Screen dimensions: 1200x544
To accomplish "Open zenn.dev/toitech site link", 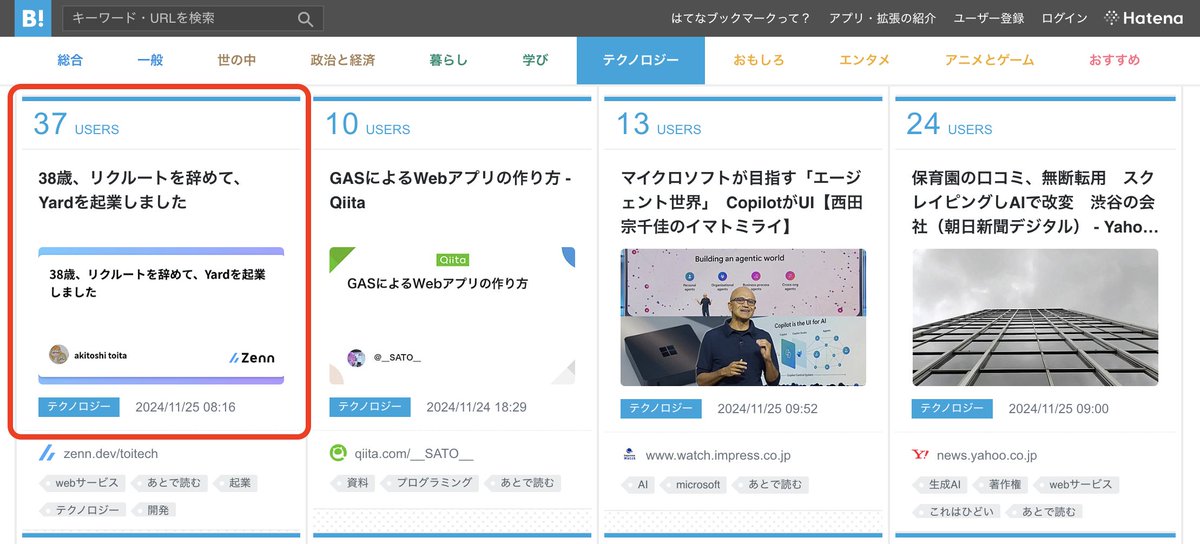I will 111,454.
